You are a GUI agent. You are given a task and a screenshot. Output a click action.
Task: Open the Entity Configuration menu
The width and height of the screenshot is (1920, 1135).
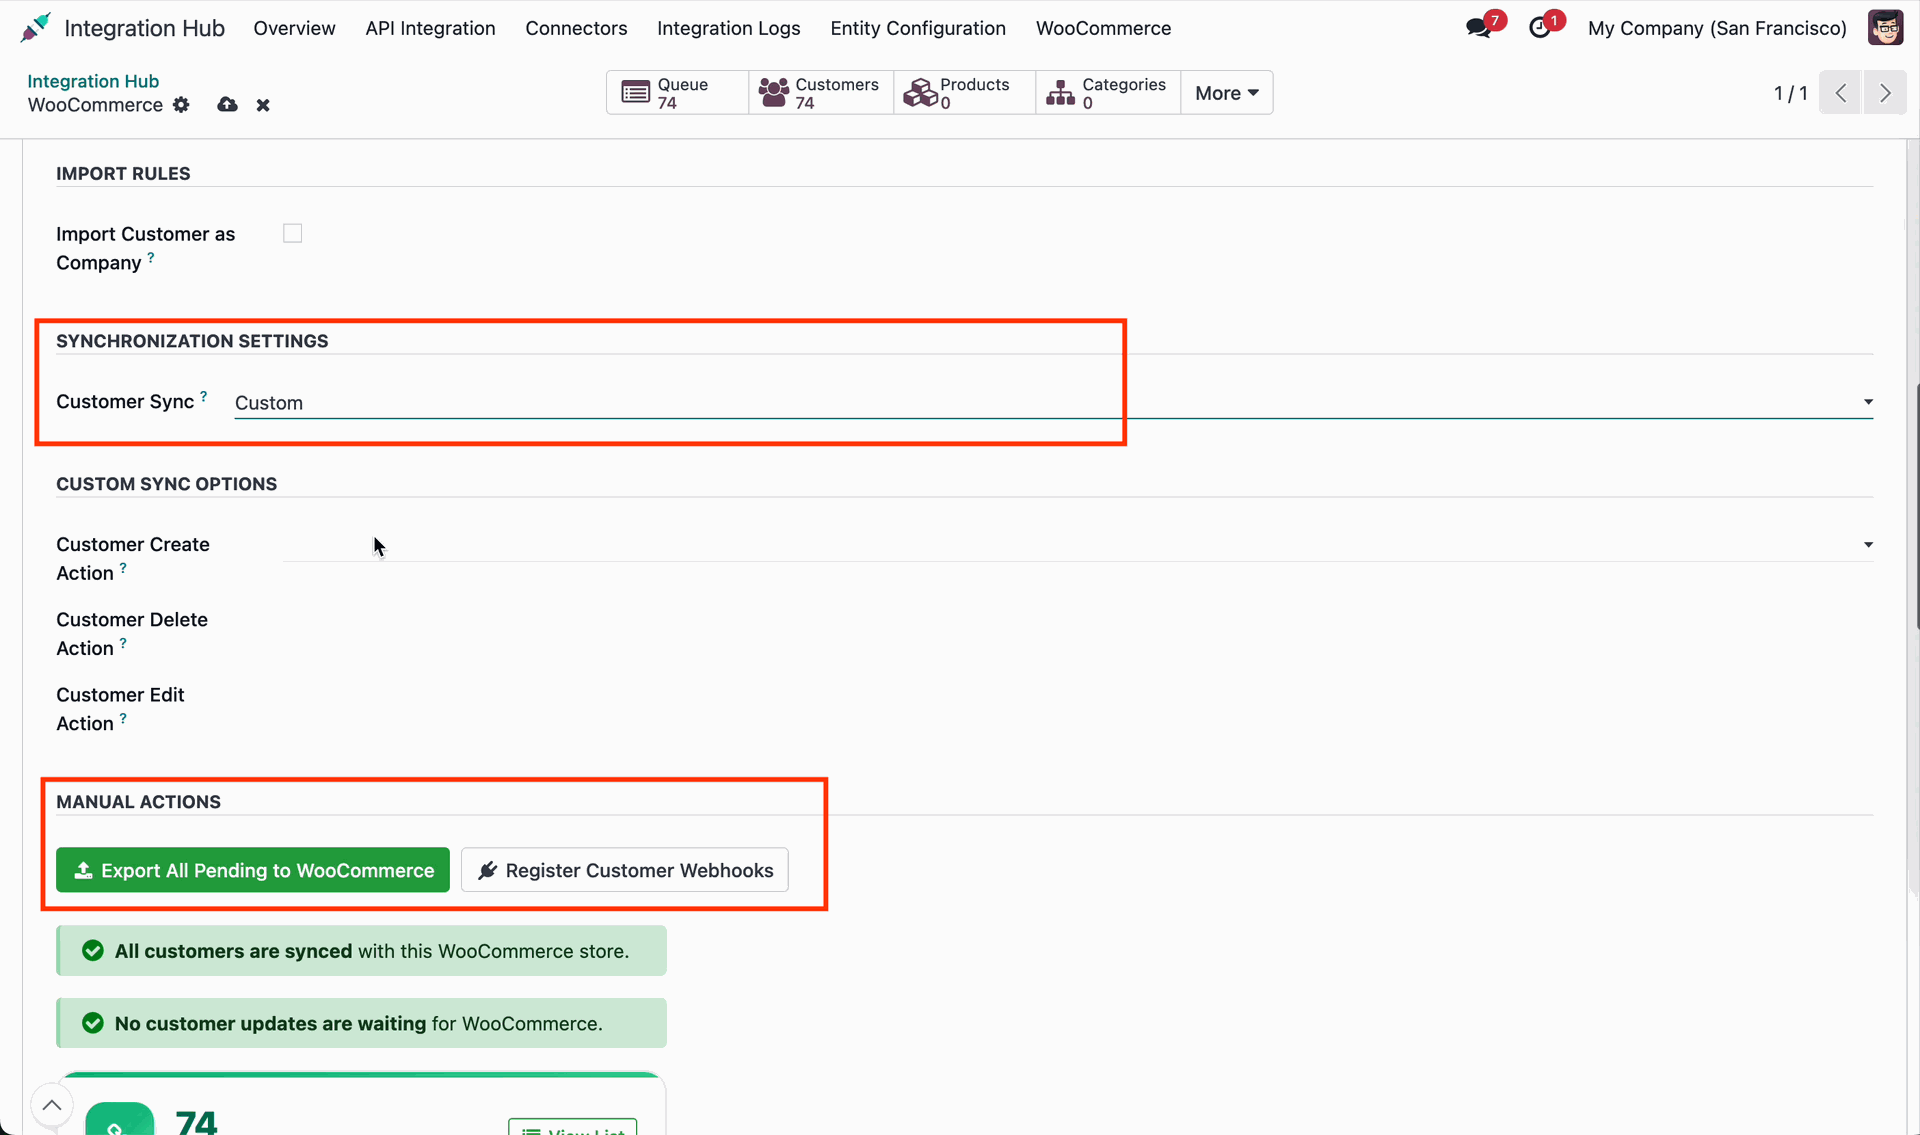click(918, 28)
